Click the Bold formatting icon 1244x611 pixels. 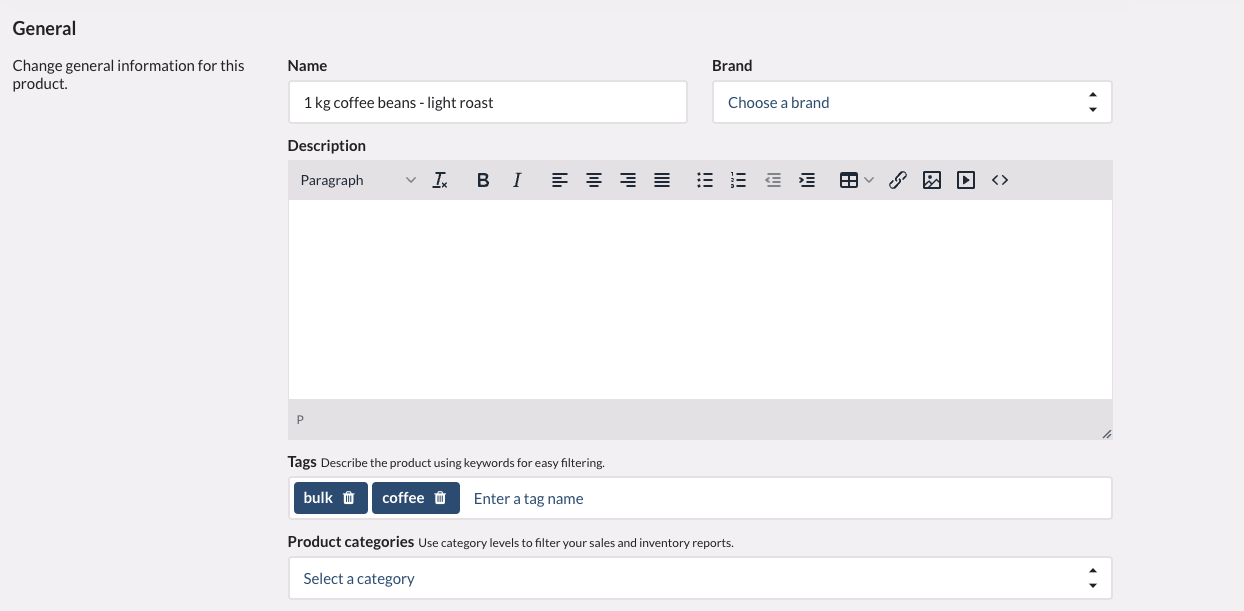(483, 180)
